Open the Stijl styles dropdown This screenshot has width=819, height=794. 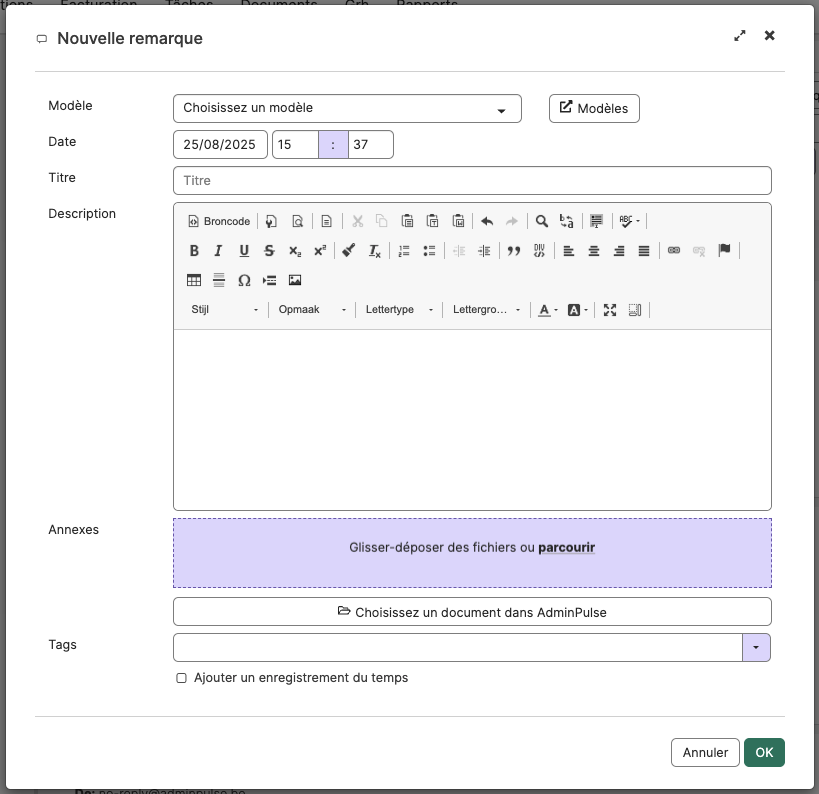coord(224,309)
